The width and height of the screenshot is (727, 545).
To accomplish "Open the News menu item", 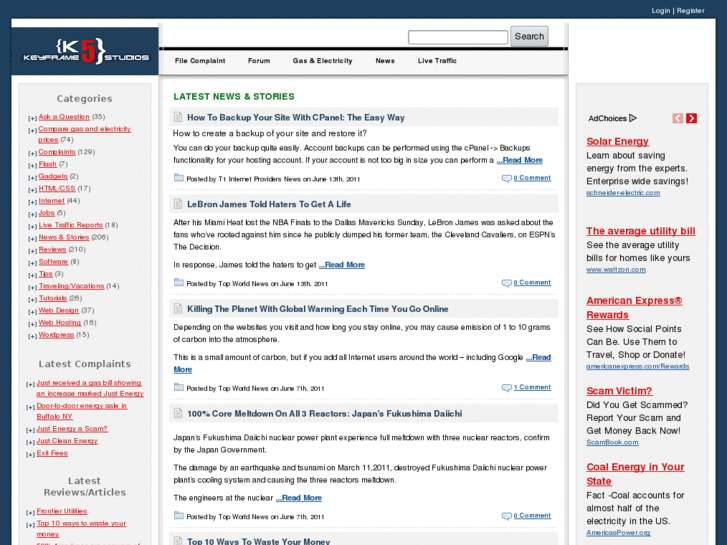I will tap(385, 61).
